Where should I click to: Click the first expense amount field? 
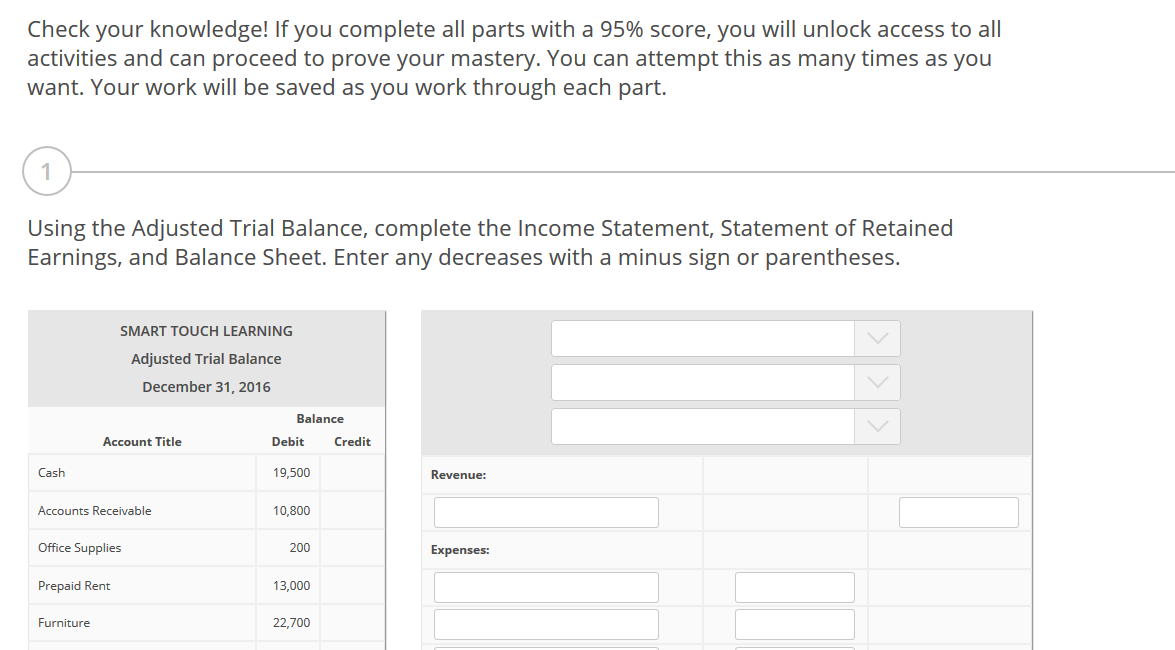(794, 587)
